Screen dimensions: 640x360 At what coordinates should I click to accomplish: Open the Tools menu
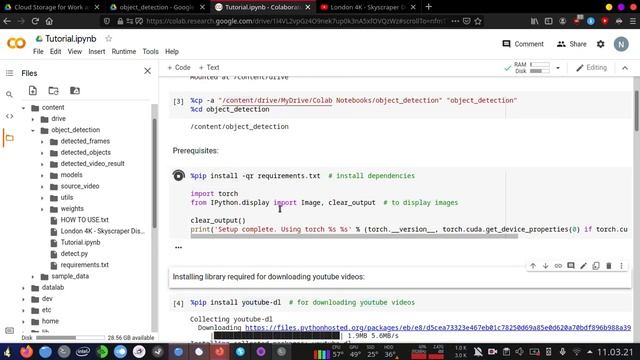[x=150, y=51]
